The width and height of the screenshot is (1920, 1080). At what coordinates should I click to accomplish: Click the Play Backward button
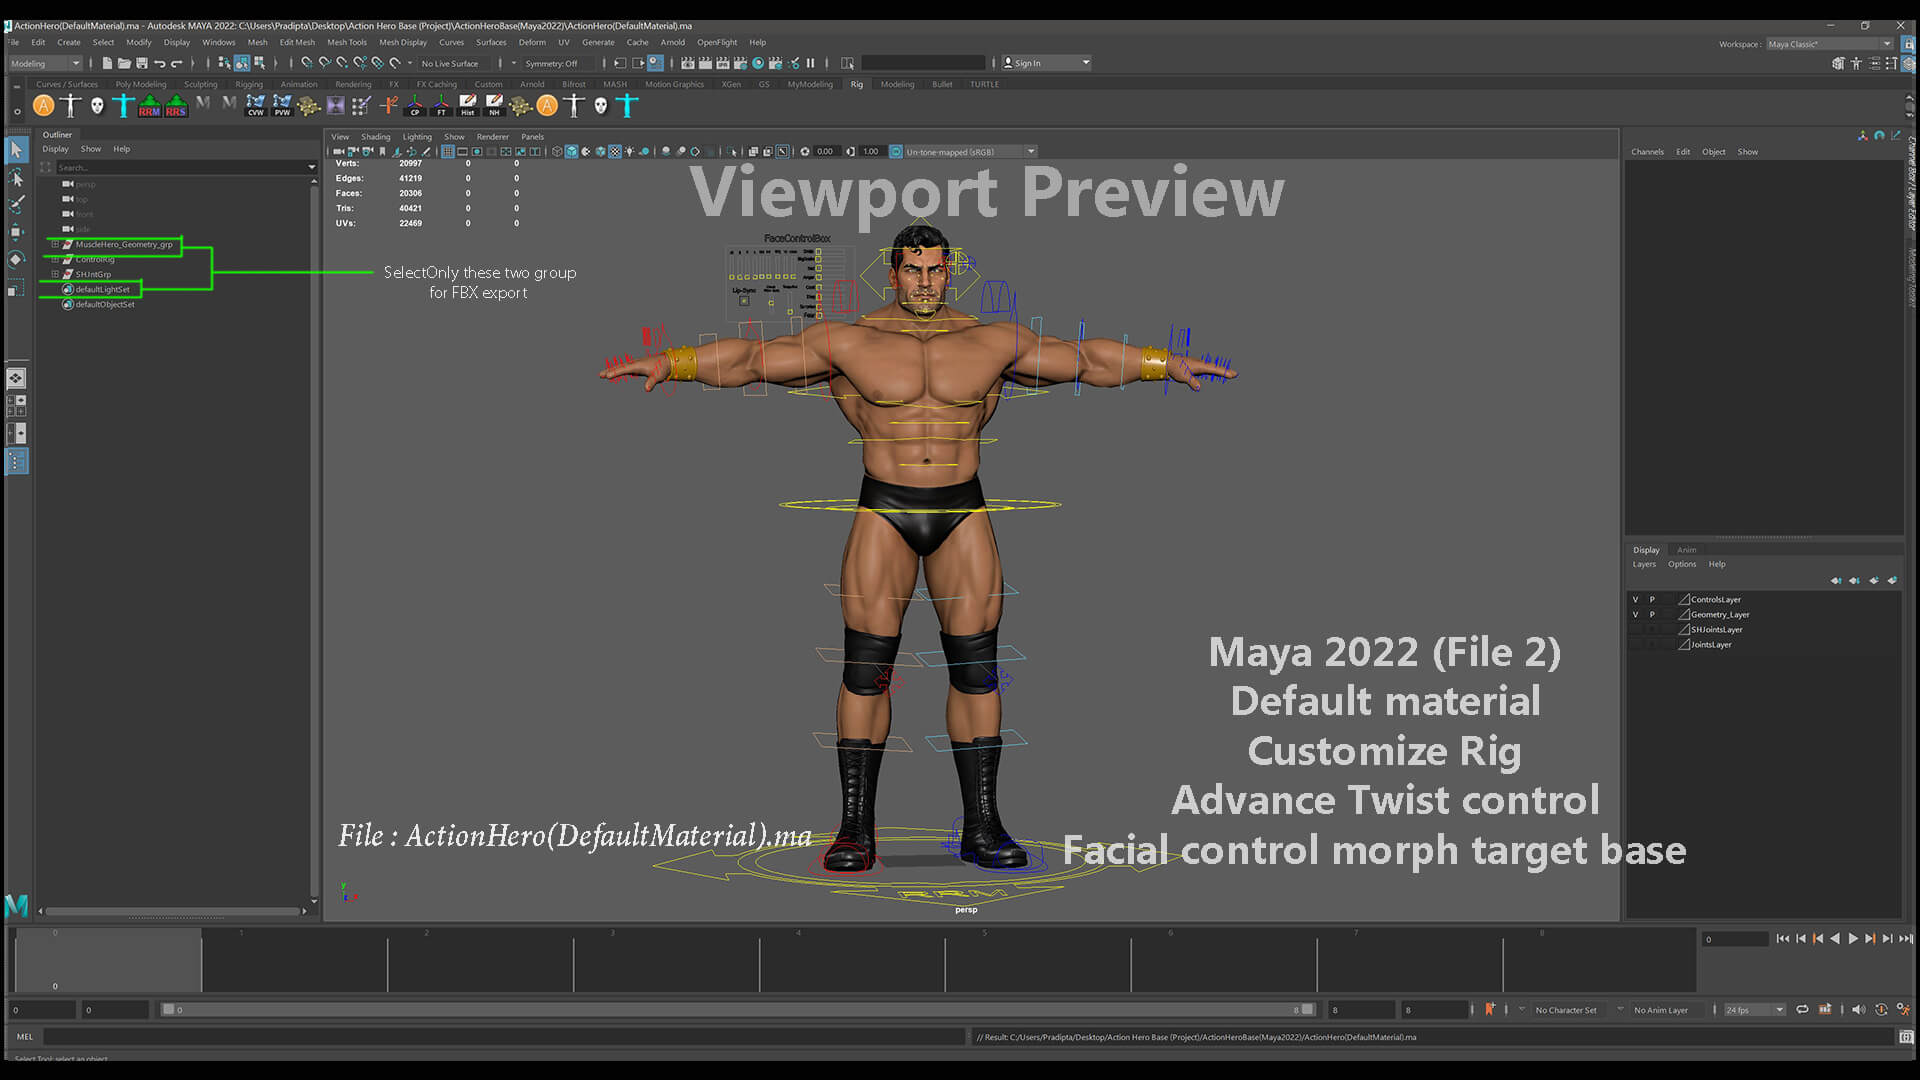point(1835,938)
